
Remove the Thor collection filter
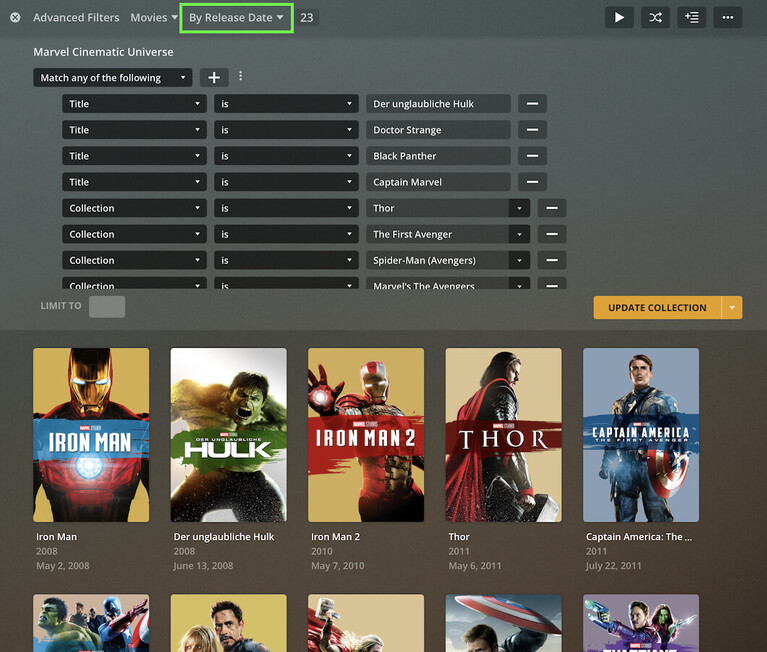(552, 208)
